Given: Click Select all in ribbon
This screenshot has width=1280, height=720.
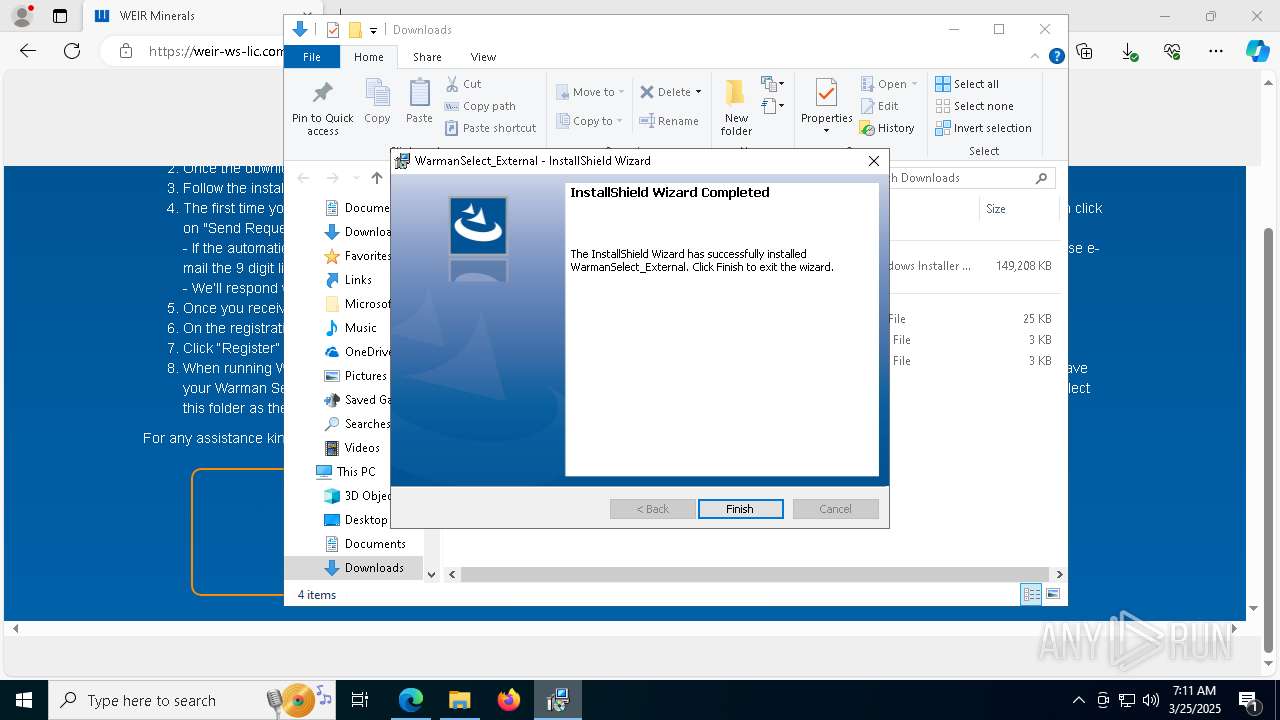Looking at the screenshot, I should point(967,84).
